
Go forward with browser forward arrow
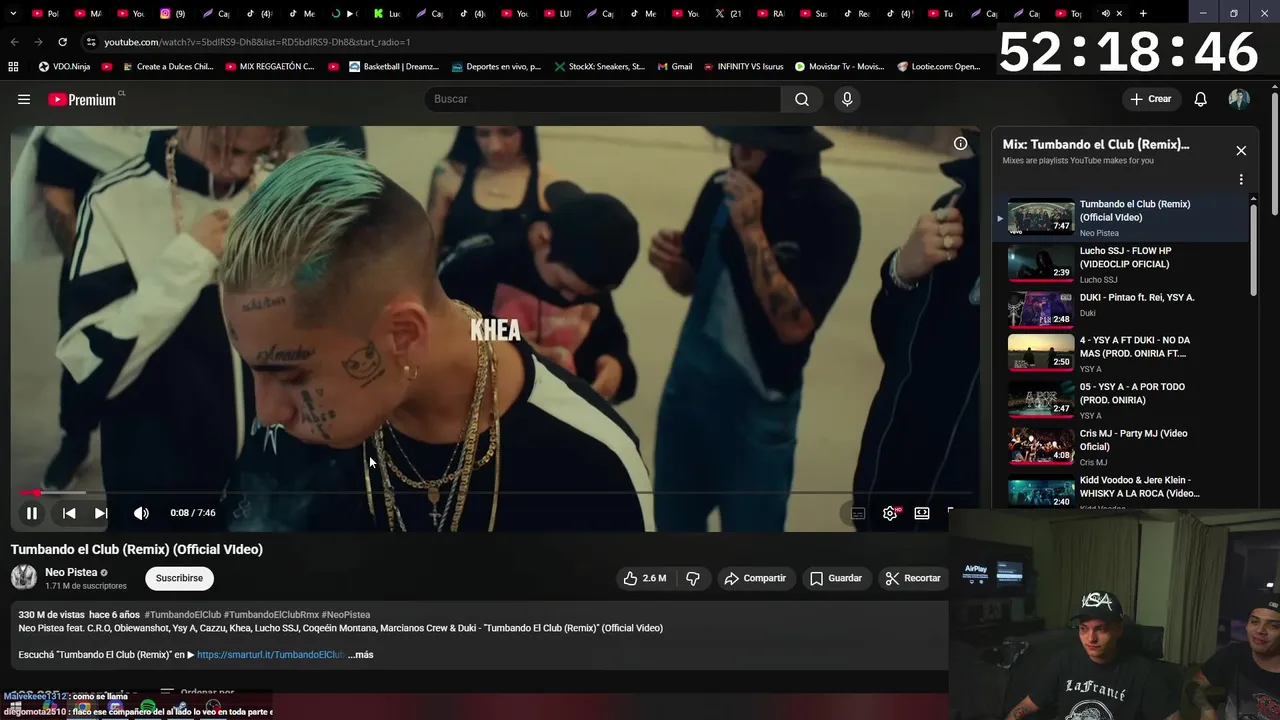point(38,42)
